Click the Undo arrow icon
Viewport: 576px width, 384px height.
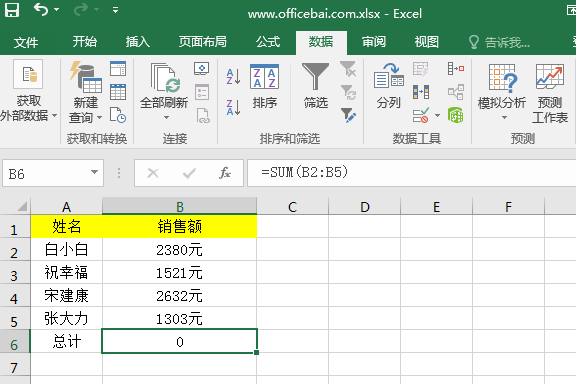41,9
